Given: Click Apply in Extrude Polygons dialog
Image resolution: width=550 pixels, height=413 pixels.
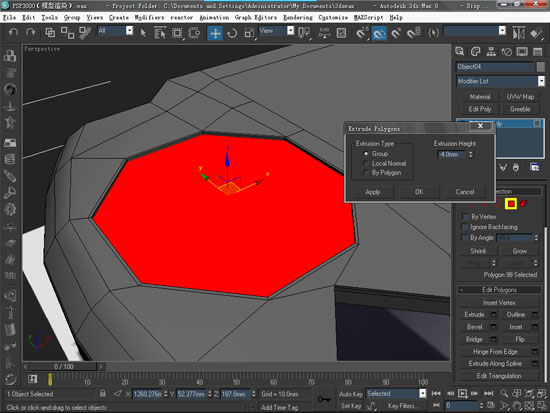Looking at the screenshot, I should [373, 192].
